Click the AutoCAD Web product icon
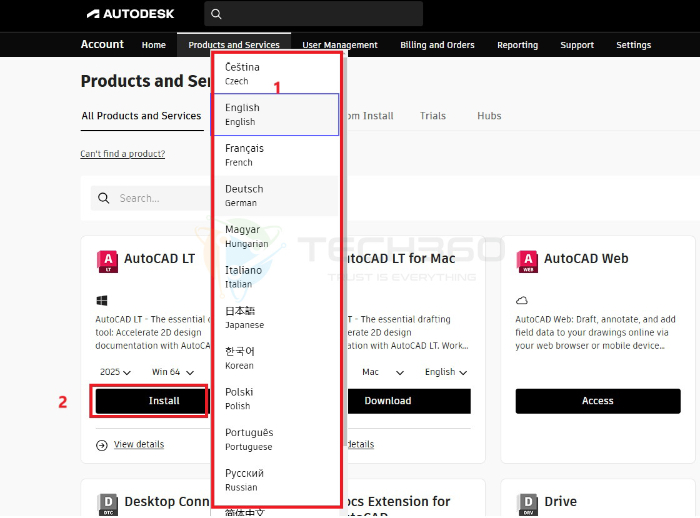This screenshot has width=700, height=518. pyautogui.click(x=527, y=262)
